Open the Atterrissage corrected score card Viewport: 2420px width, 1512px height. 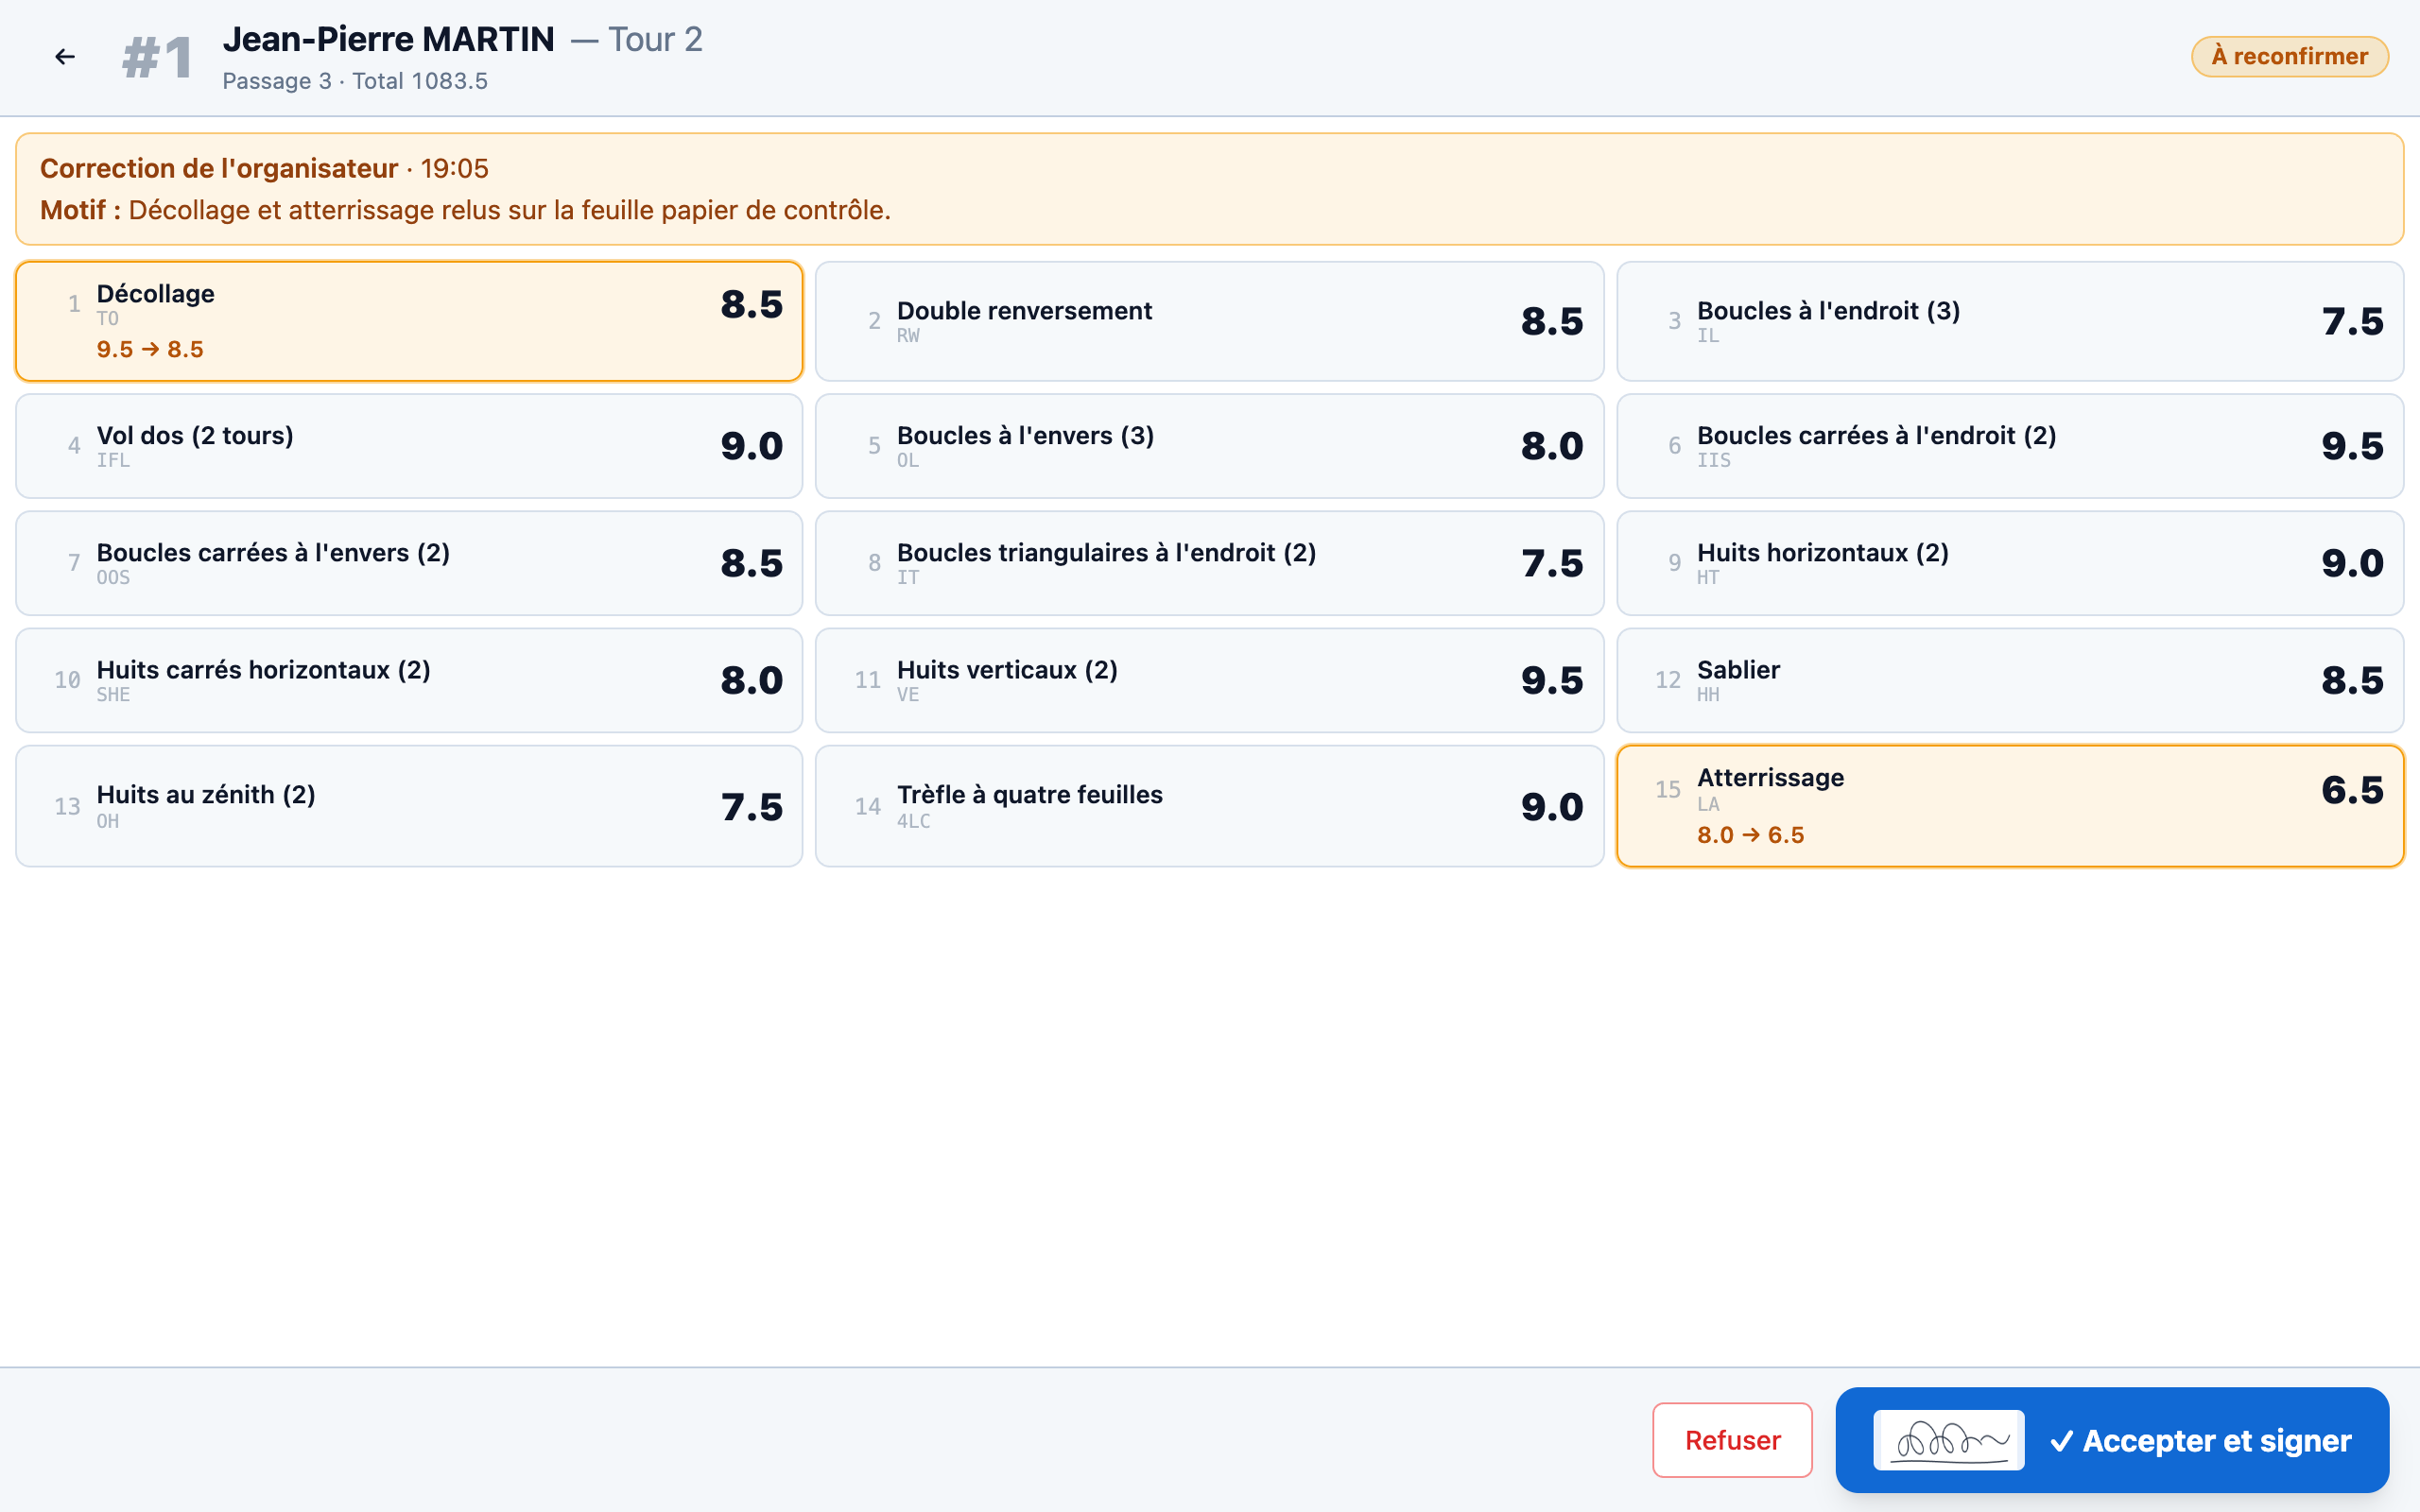(2010, 806)
